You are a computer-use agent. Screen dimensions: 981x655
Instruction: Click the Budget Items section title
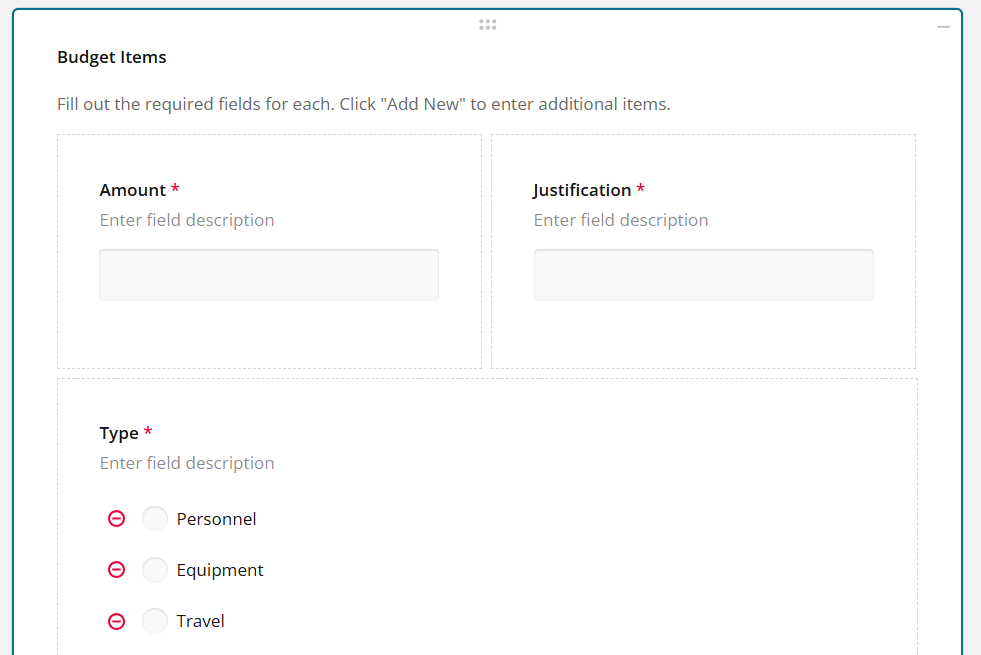(111, 57)
